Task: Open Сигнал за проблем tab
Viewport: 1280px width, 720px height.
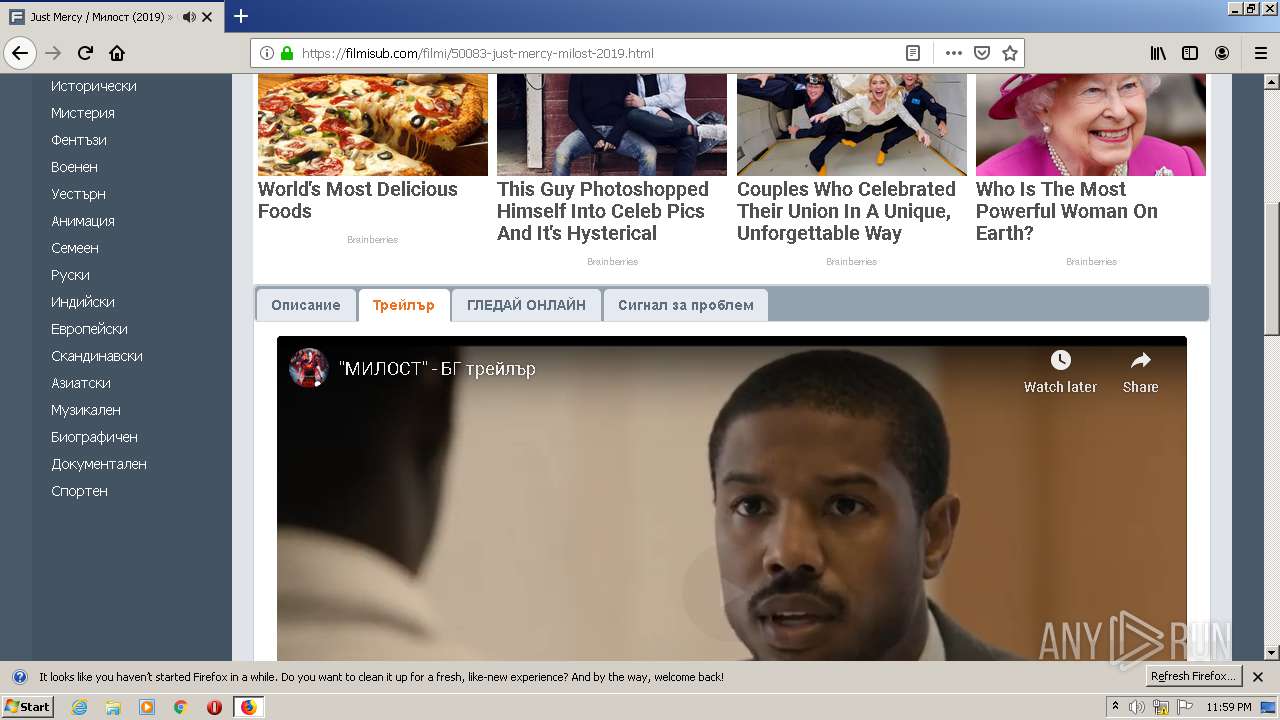Action: pyautogui.click(x=686, y=305)
